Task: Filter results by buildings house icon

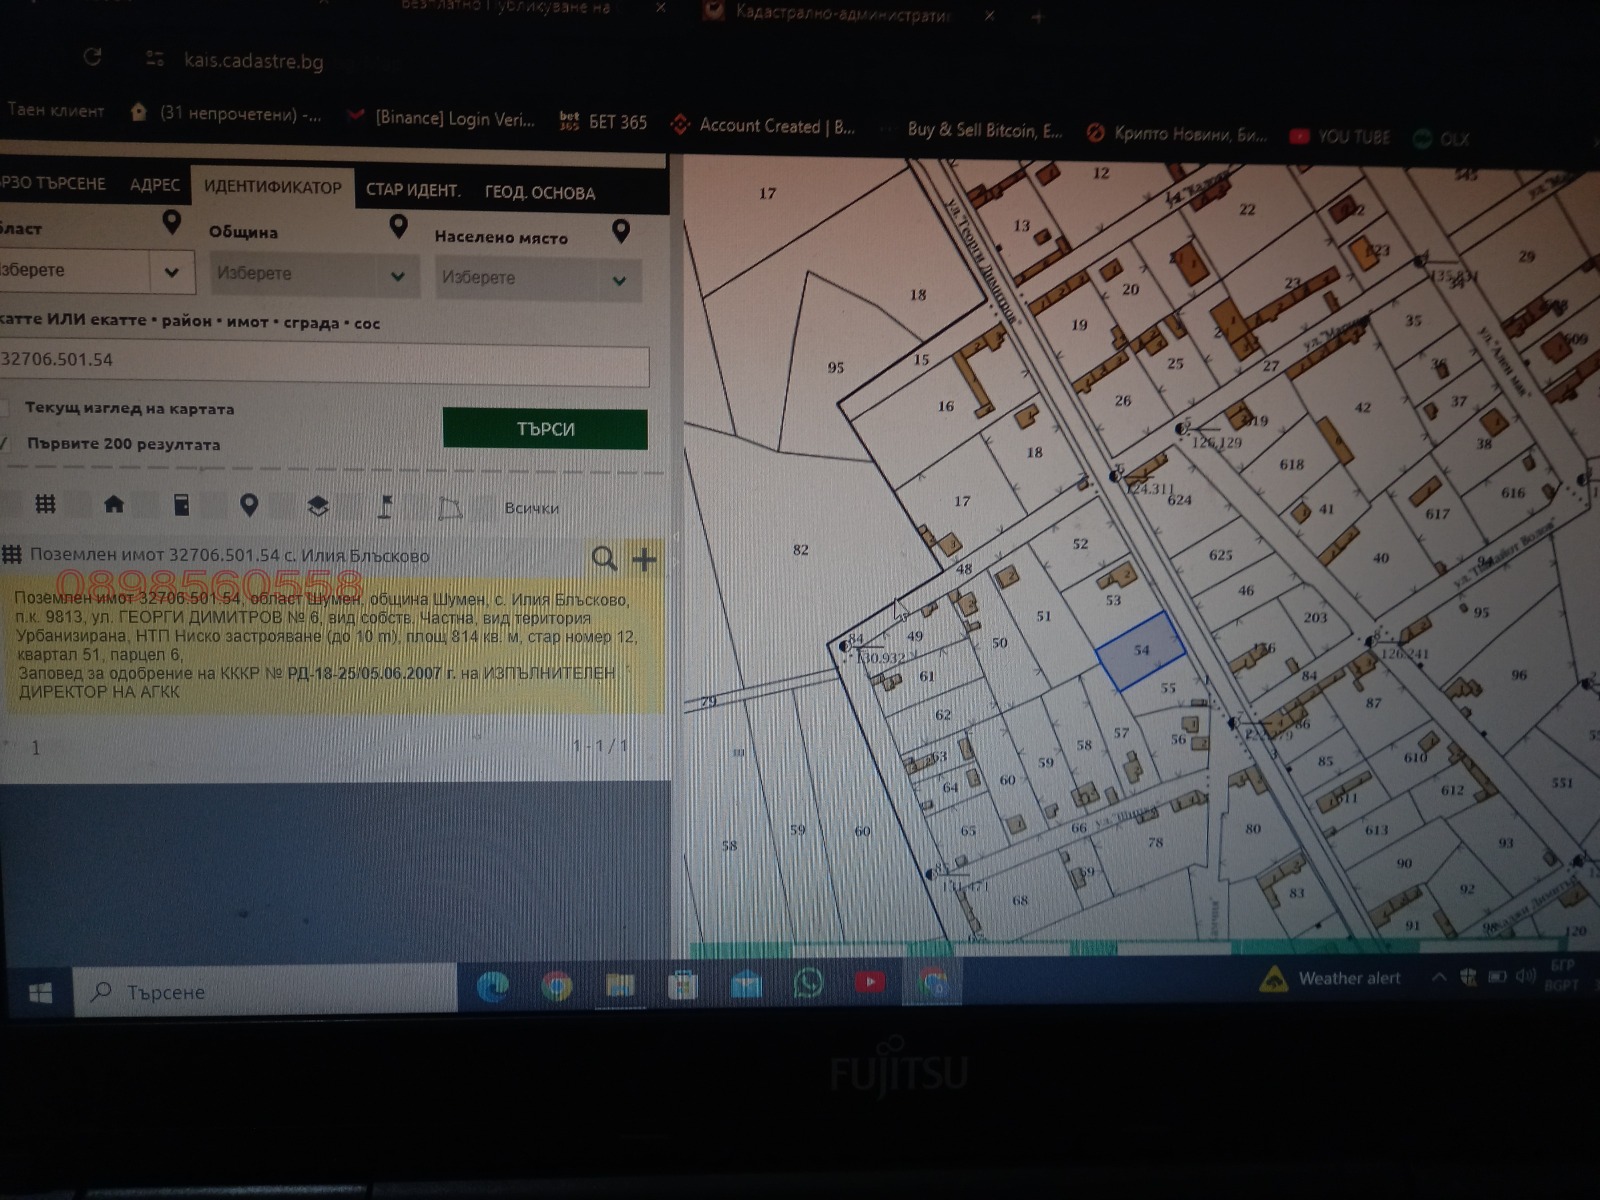Action: (x=114, y=504)
